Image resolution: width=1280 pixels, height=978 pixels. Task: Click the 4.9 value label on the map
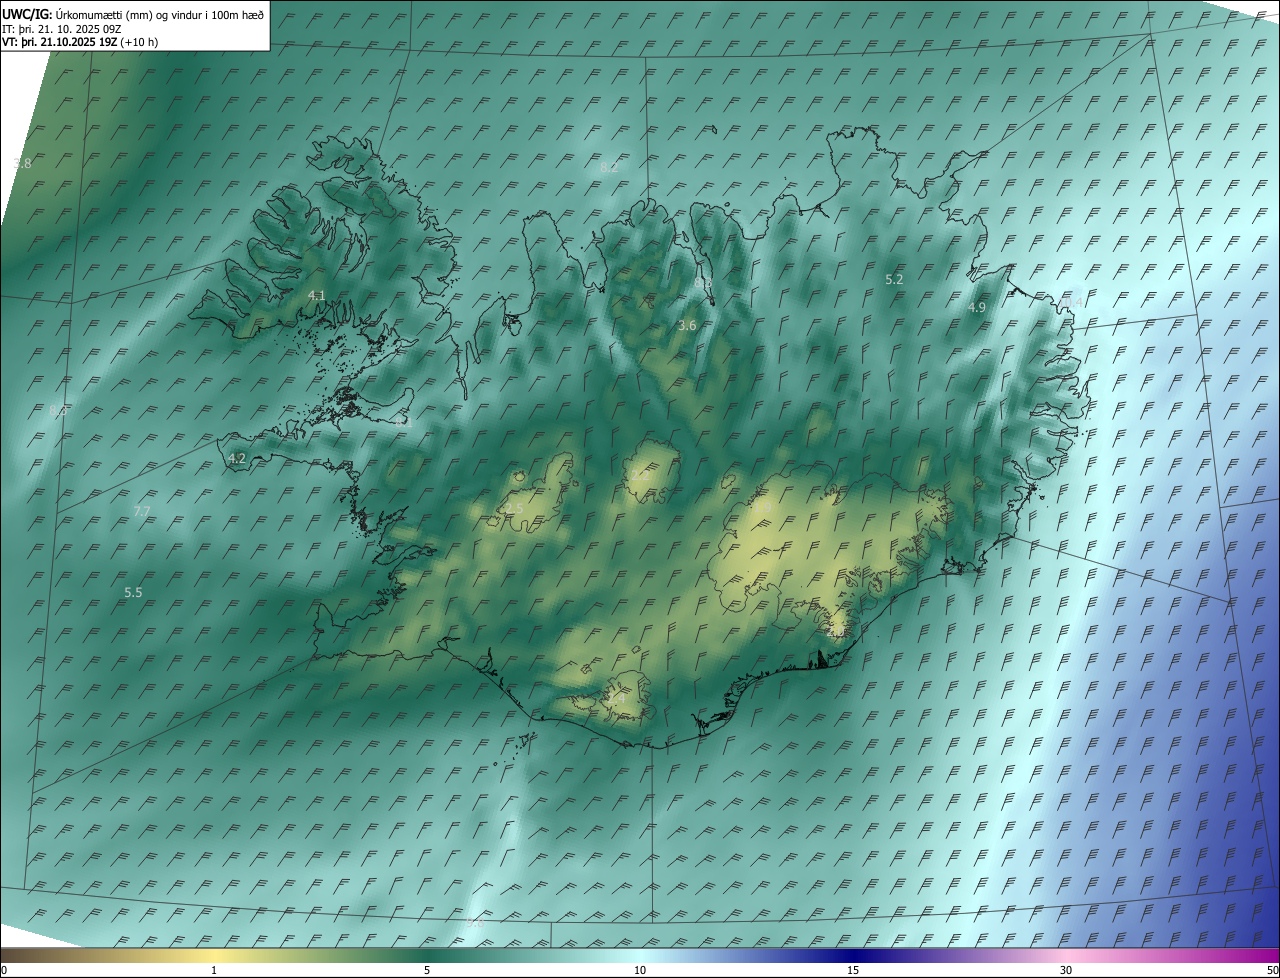point(977,308)
